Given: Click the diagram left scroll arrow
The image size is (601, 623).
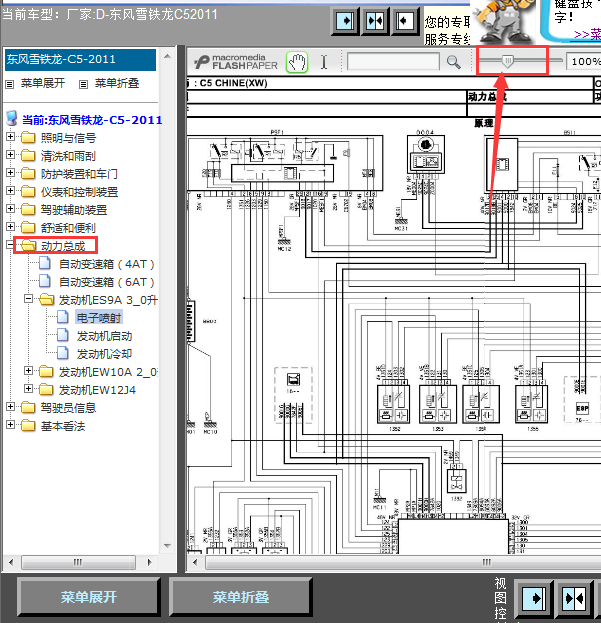Looking at the screenshot, I should (x=195, y=562).
